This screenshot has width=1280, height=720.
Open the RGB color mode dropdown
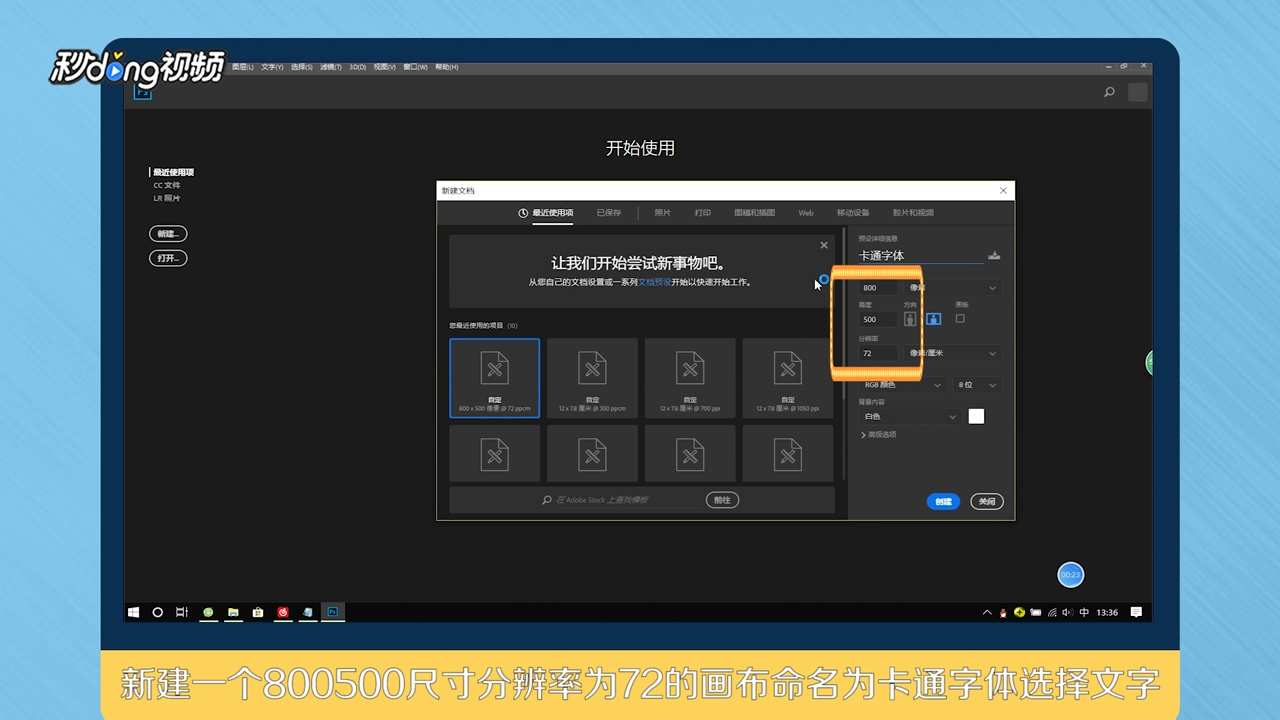click(901, 385)
